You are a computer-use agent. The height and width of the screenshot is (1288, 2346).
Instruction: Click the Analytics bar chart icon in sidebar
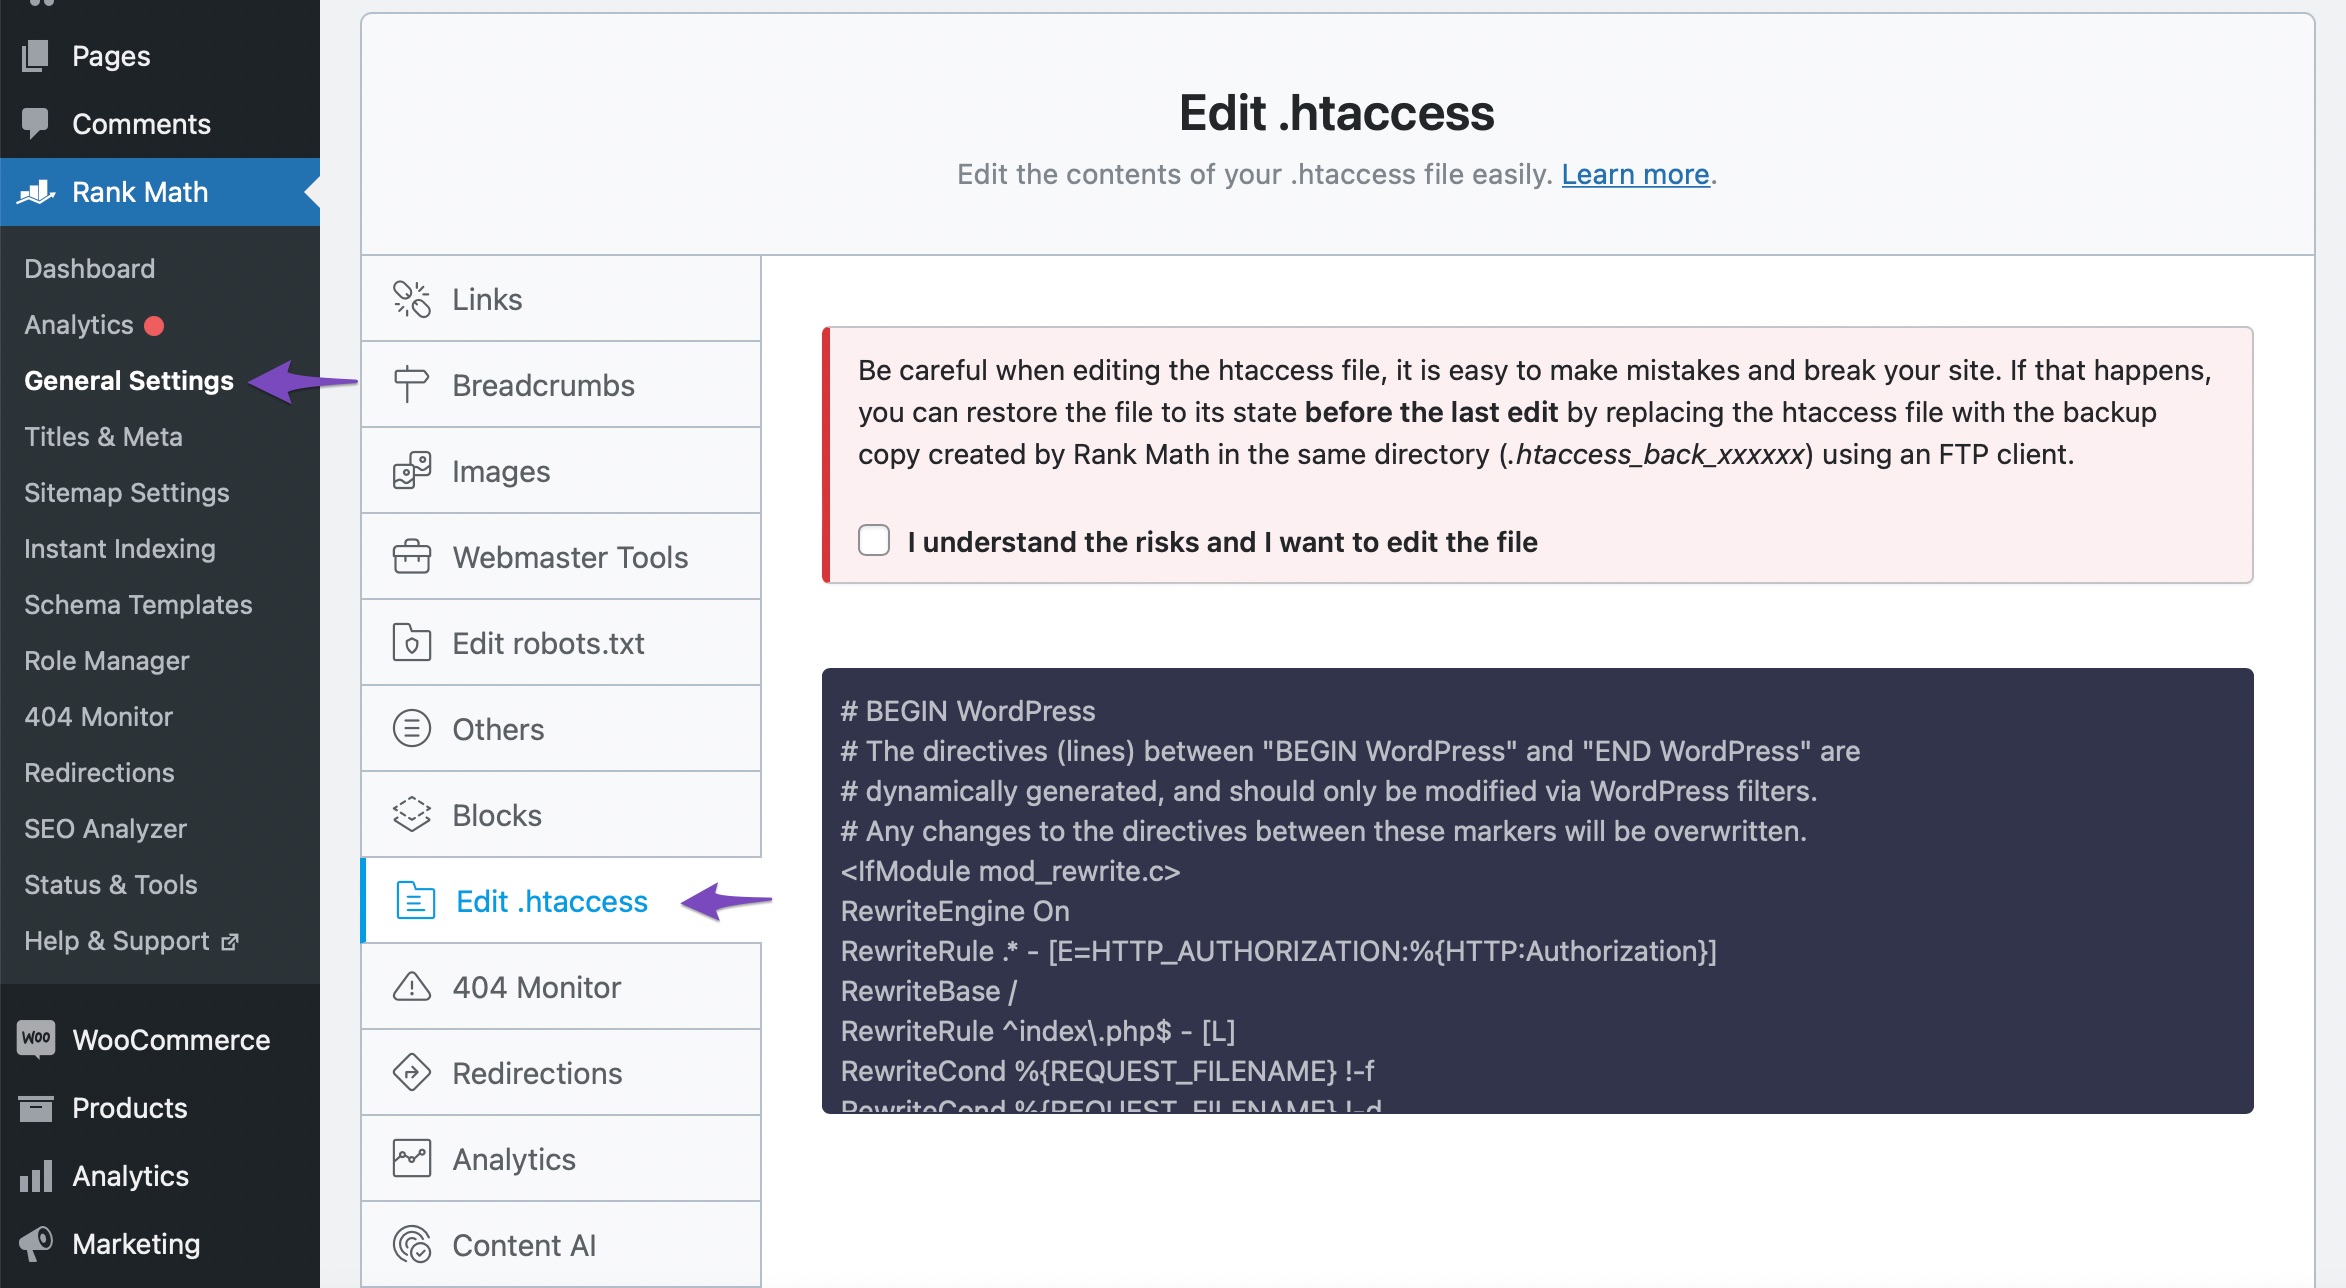[x=35, y=1176]
